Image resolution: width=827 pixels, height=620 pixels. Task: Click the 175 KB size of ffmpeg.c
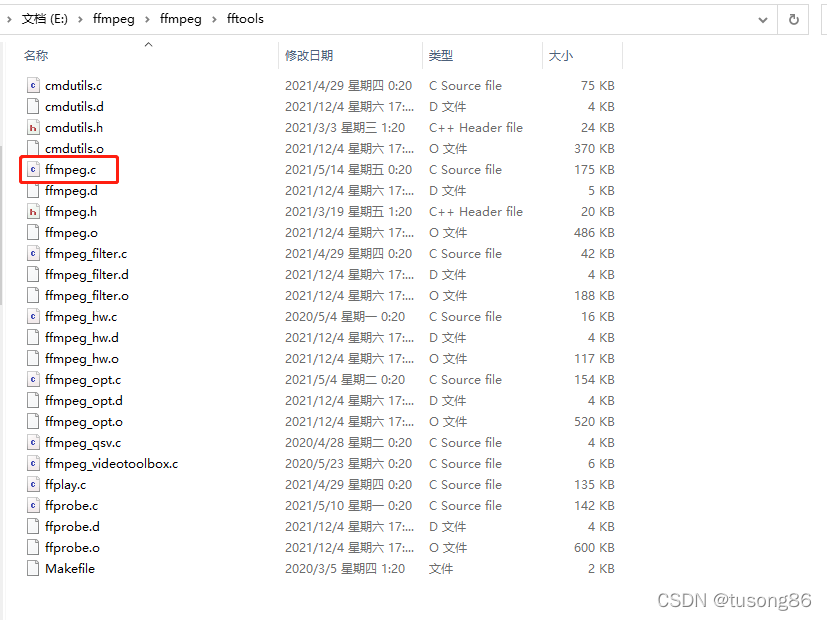pyautogui.click(x=594, y=170)
